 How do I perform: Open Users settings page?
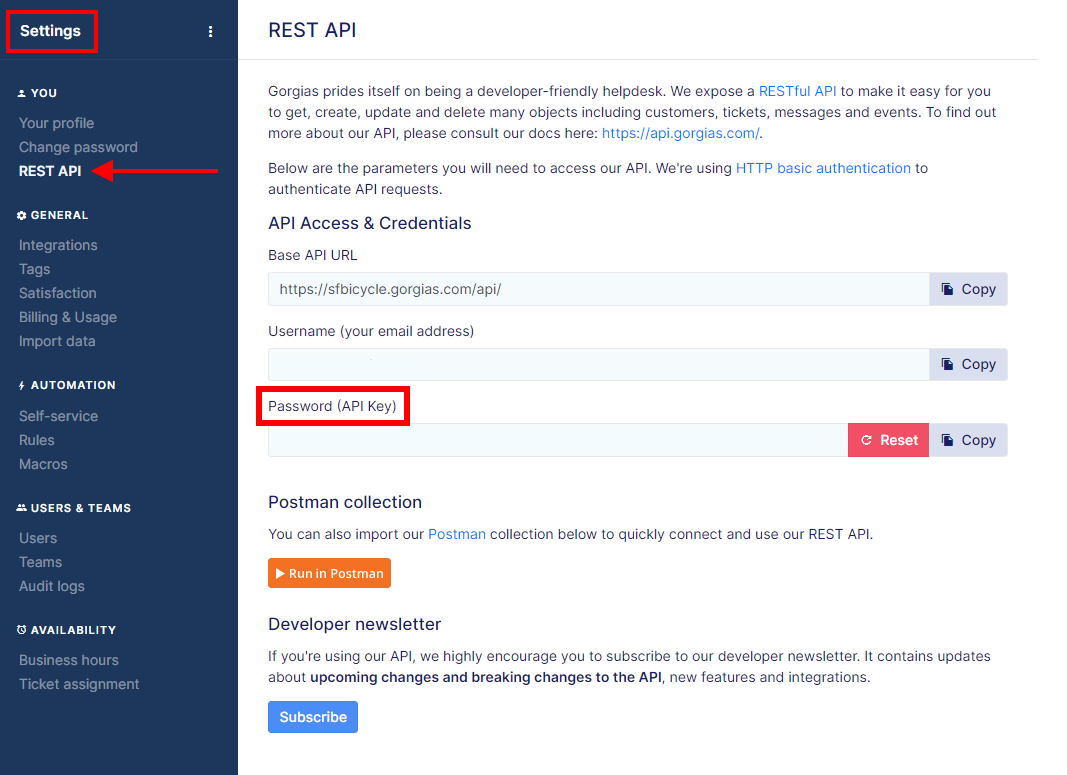(38, 538)
